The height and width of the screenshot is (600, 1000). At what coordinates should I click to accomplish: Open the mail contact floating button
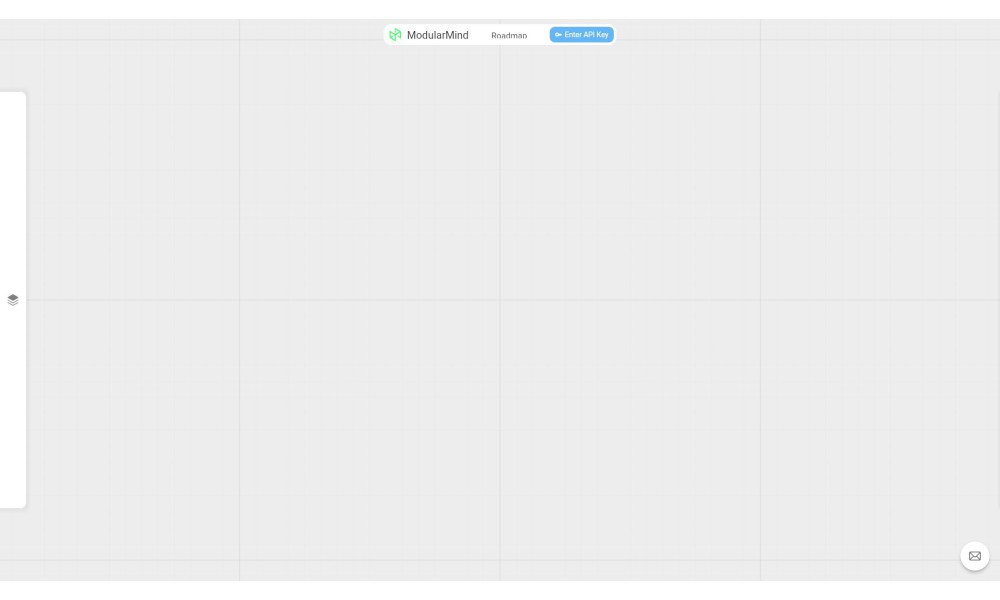pos(974,556)
